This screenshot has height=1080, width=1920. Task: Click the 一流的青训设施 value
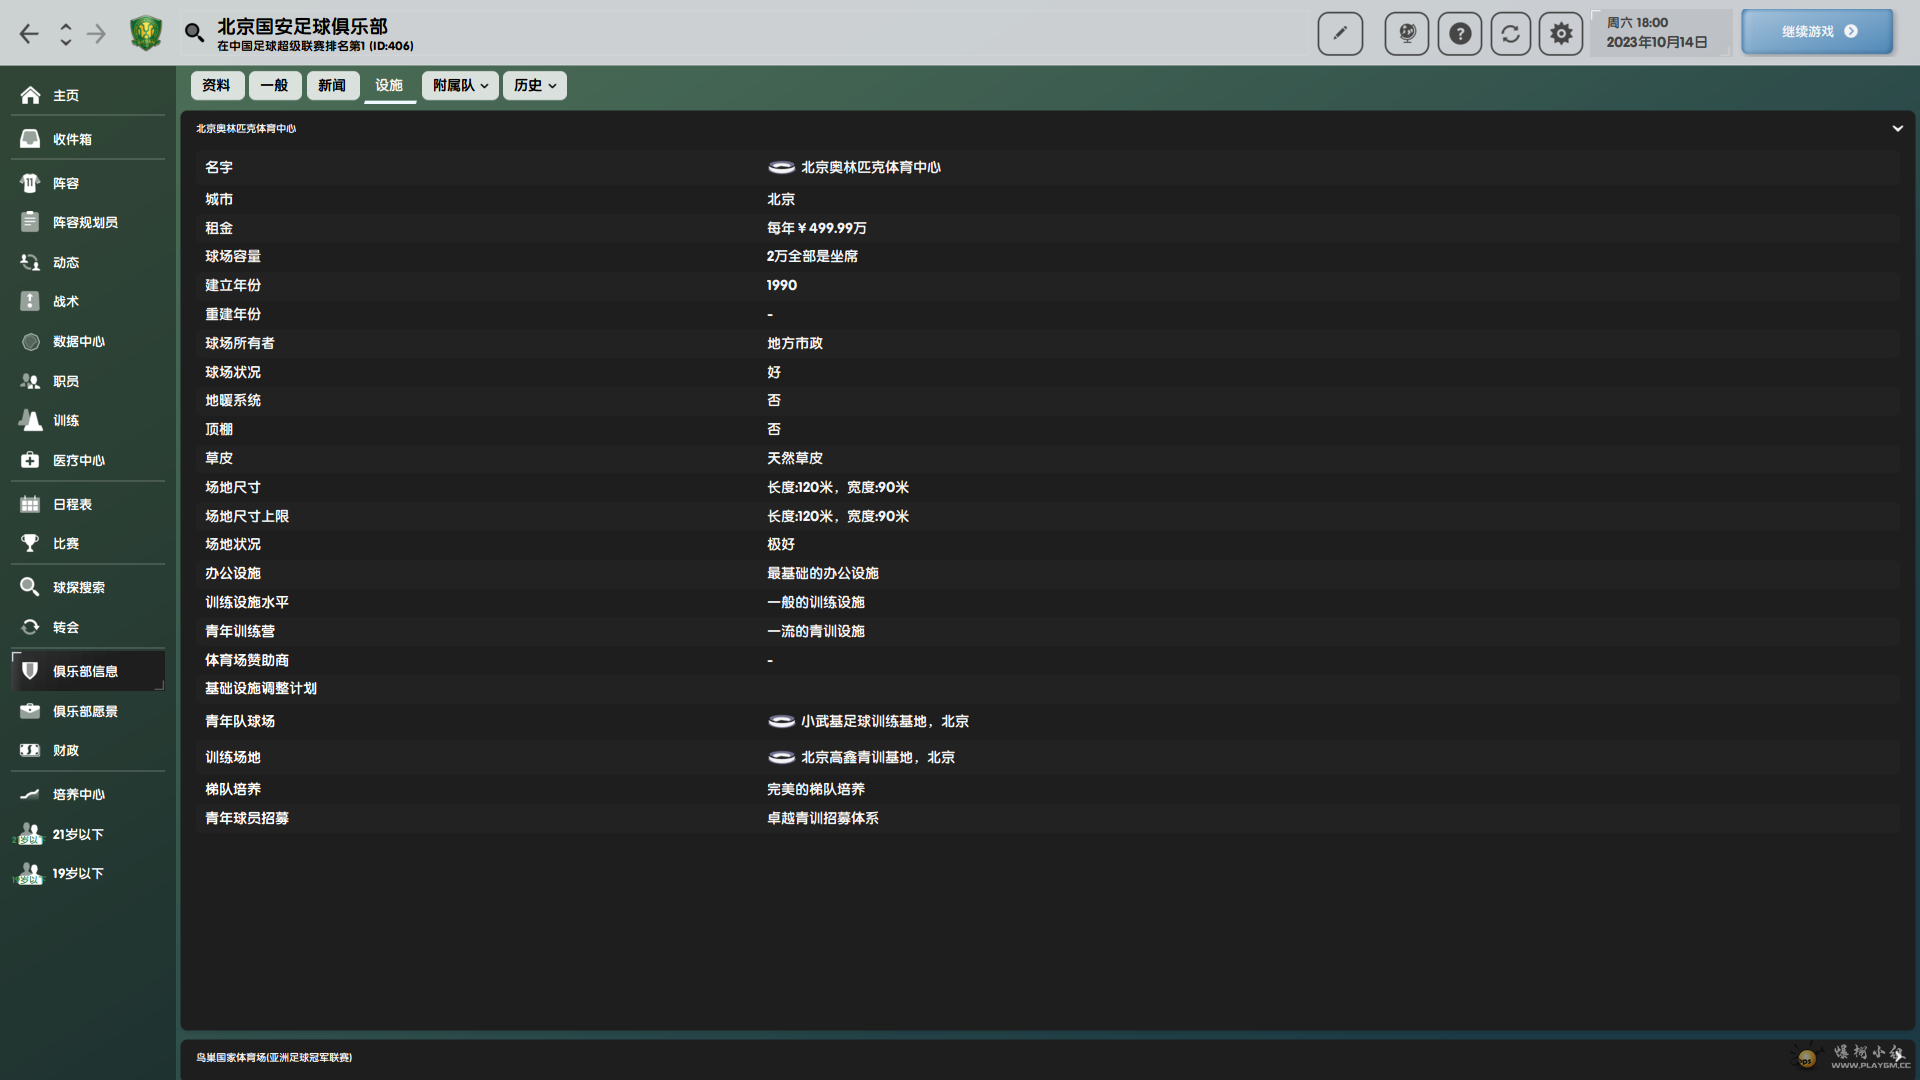(816, 631)
